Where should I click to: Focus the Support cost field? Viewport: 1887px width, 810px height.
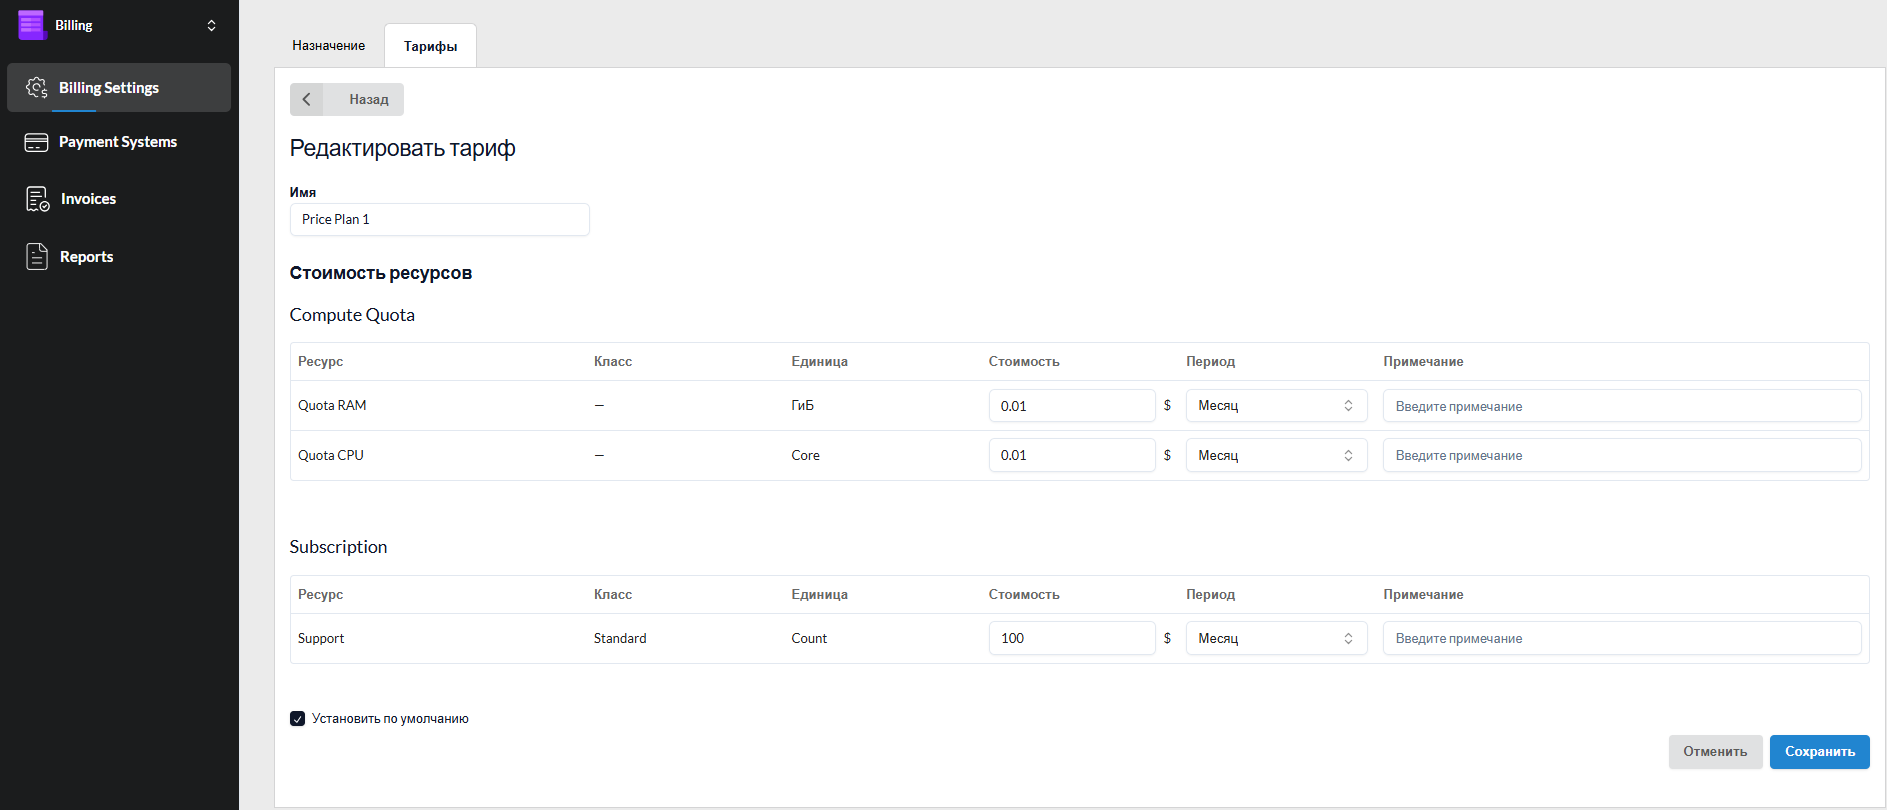[x=1072, y=638]
